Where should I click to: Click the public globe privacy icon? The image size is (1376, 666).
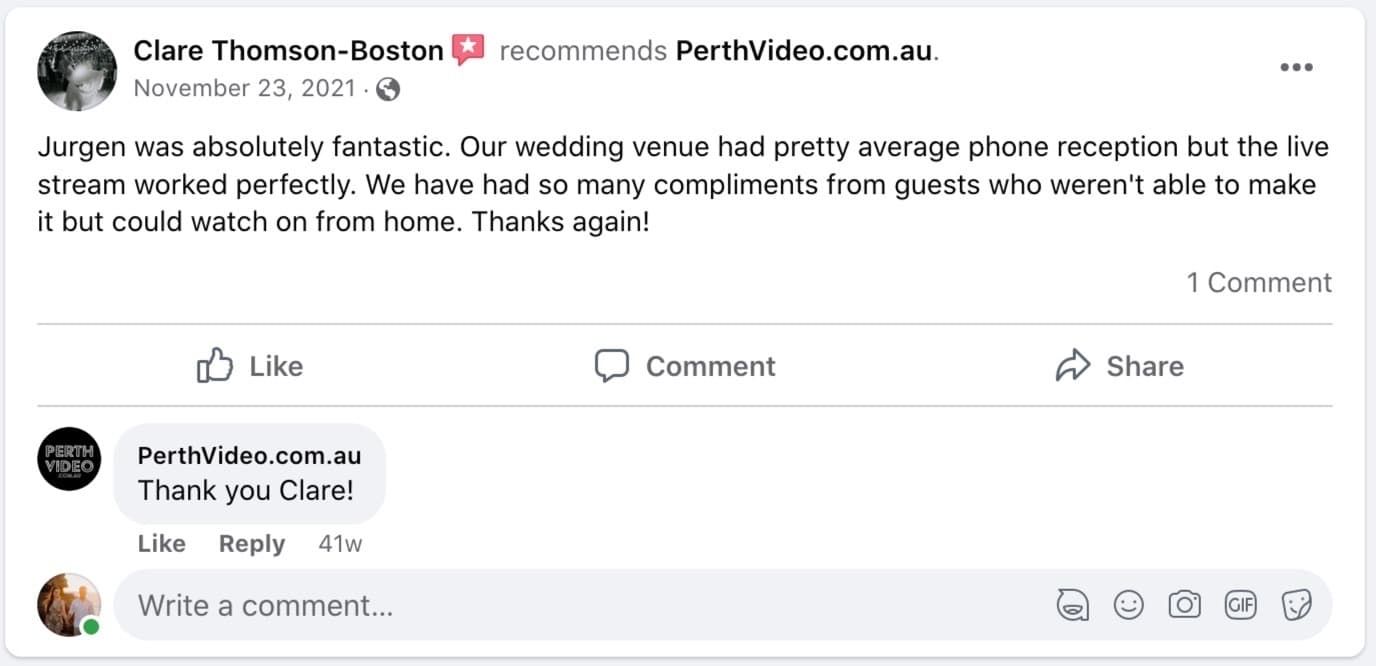point(389,89)
